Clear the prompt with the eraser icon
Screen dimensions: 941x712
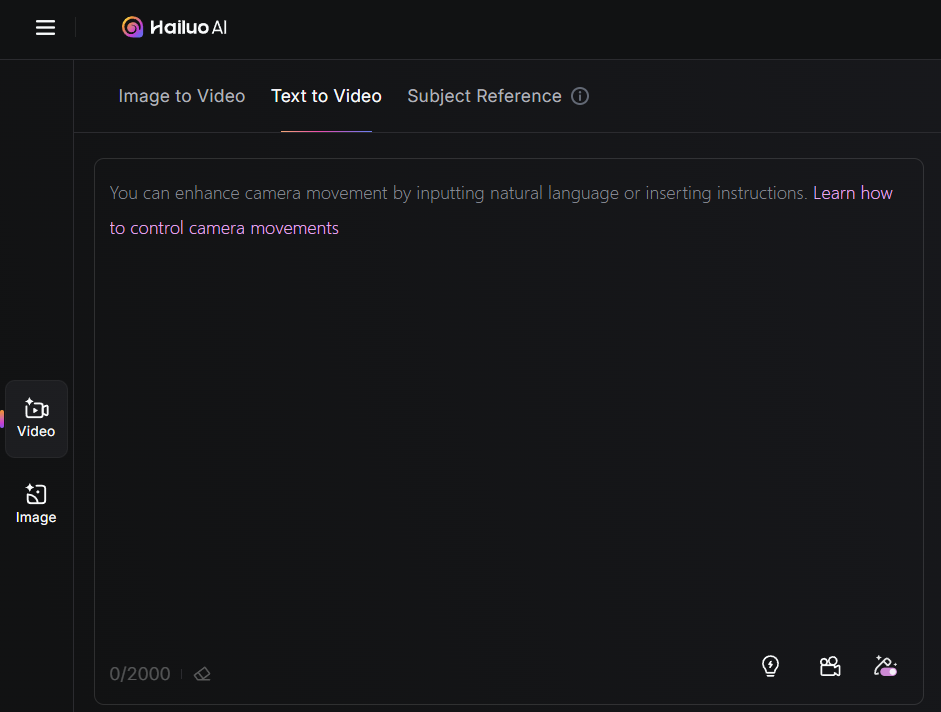[202, 674]
